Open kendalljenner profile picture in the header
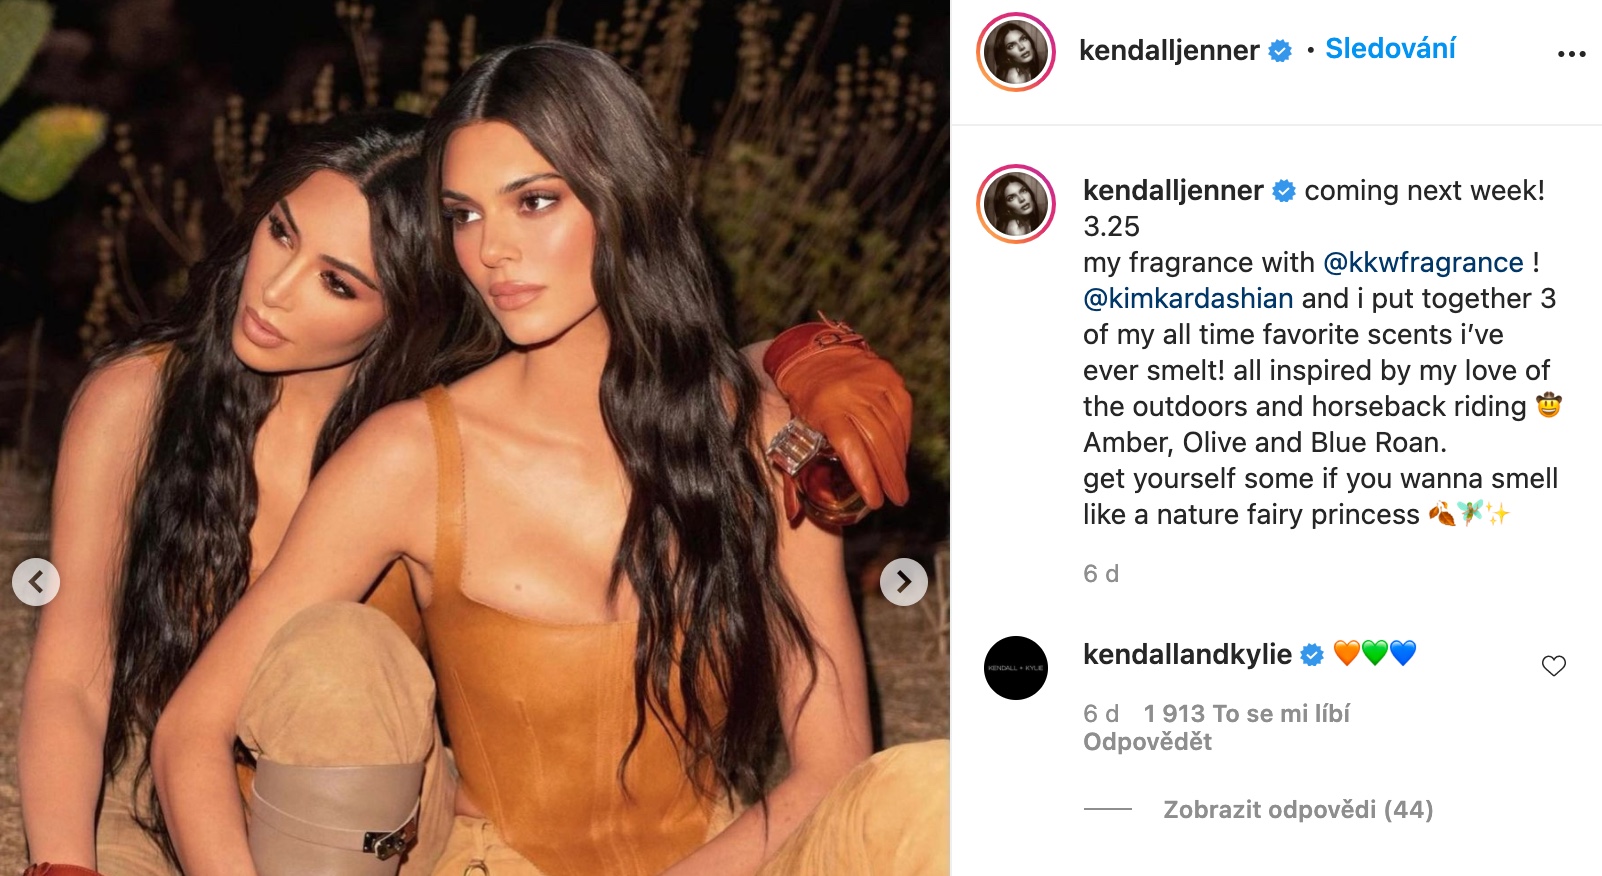1602x876 pixels. tap(1016, 51)
